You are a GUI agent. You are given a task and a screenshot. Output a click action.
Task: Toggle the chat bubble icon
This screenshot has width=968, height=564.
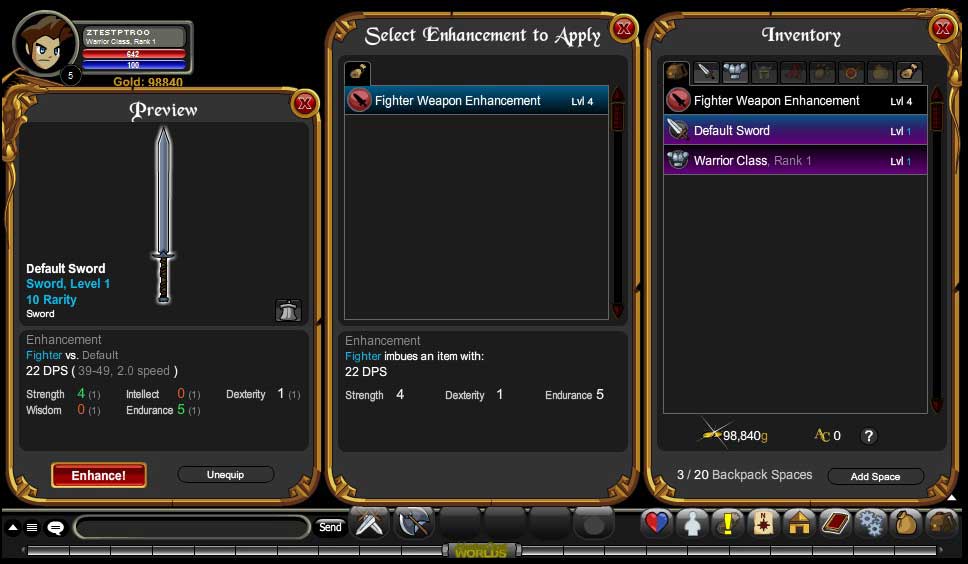[x=56, y=528]
